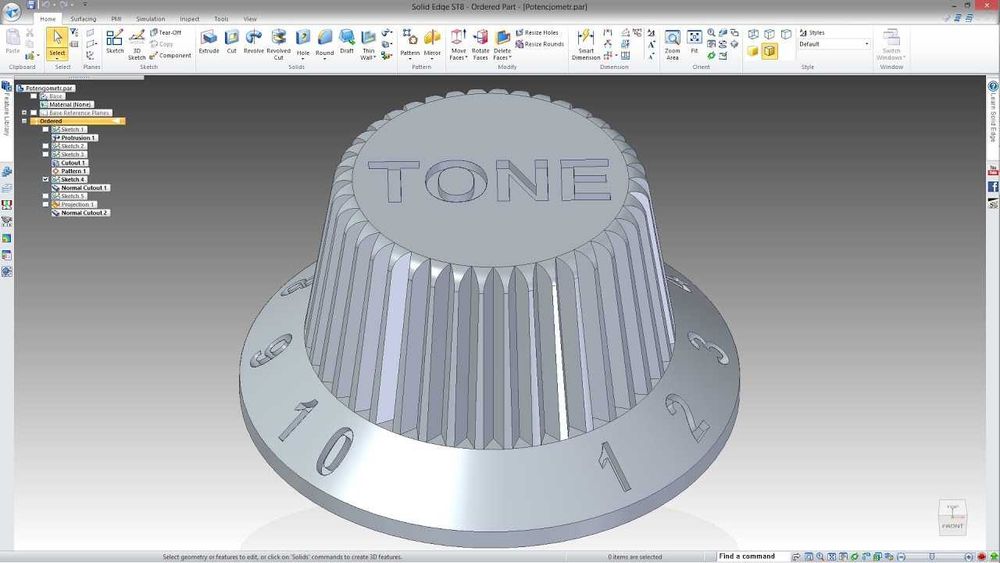Open the Facebook sidebar icon
Image resolution: width=1000 pixels, height=563 pixels.
993,187
